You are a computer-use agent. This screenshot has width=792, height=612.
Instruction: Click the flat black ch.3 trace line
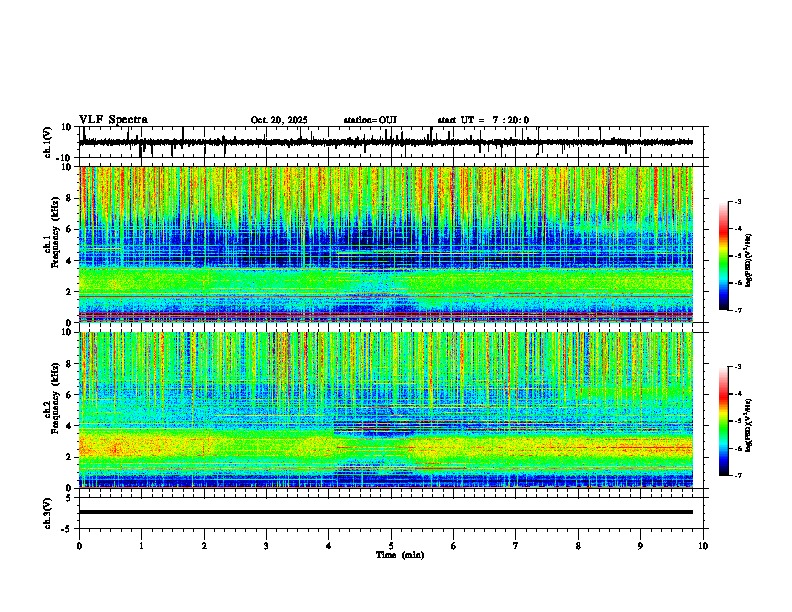coord(386,512)
